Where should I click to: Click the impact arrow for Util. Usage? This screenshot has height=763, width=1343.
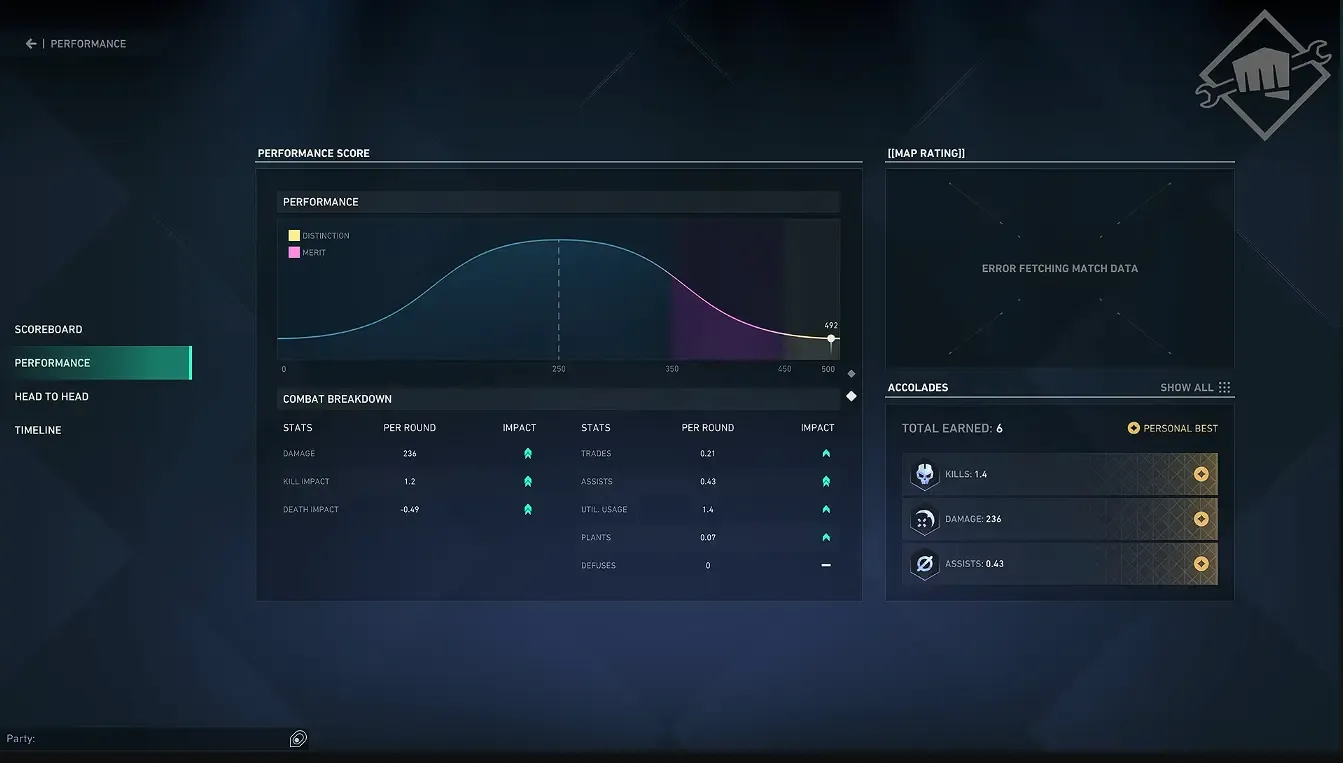(826, 510)
